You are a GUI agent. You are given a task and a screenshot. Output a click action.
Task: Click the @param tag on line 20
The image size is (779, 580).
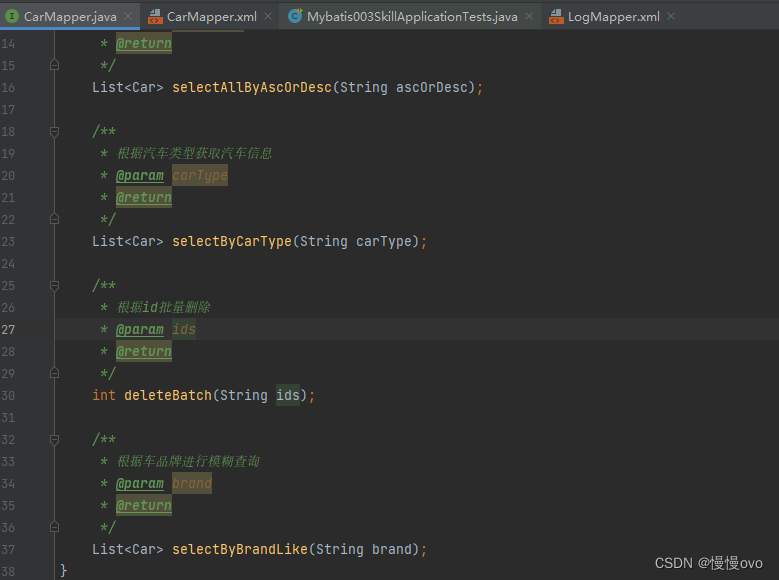click(x=140, y=175)
